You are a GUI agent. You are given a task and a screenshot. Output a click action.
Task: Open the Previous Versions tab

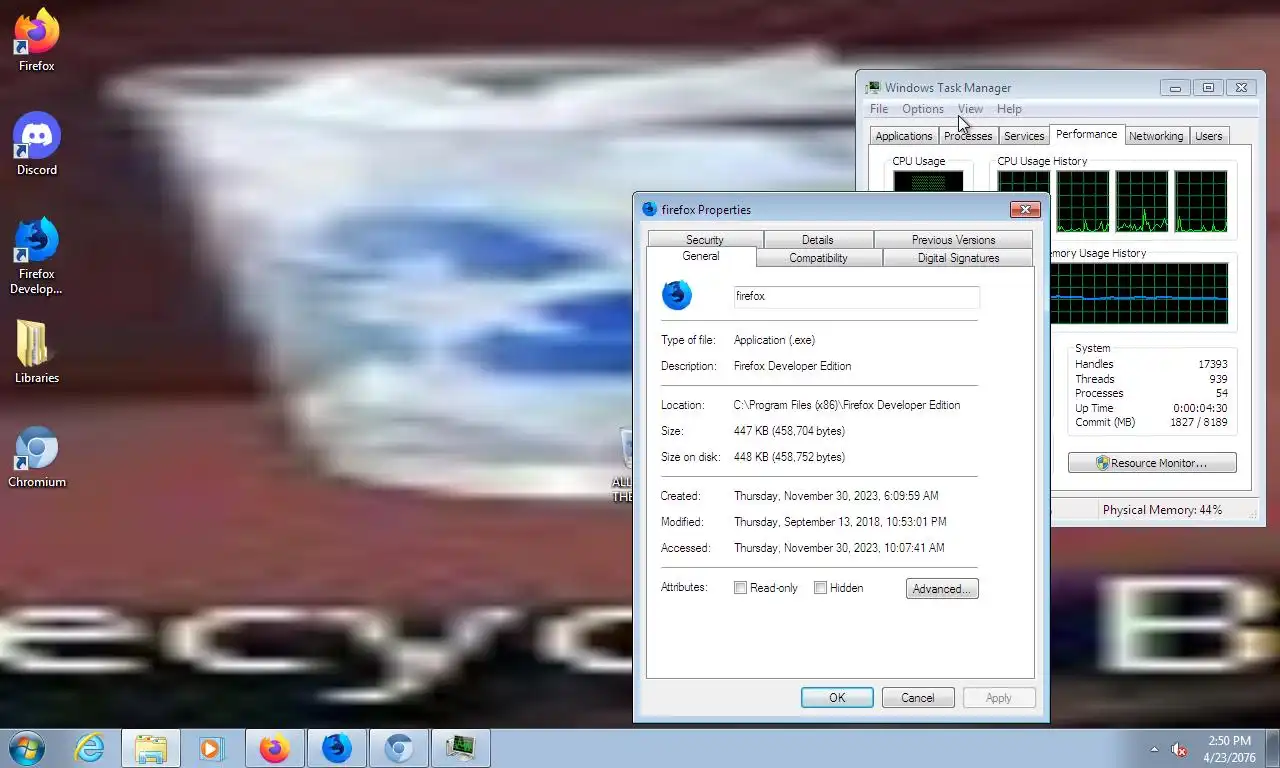tap(953, 240)
